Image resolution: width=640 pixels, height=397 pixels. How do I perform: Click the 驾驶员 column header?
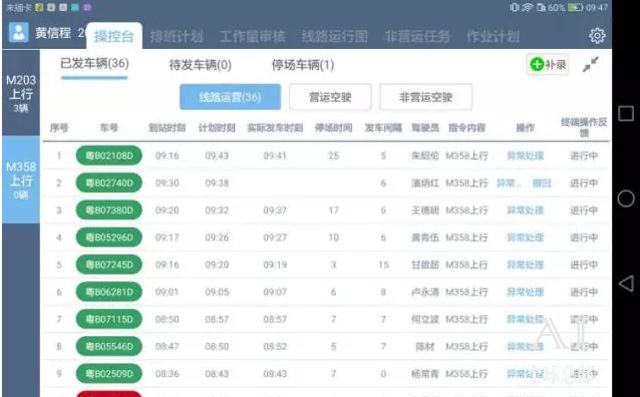click(x=425, y=128)
